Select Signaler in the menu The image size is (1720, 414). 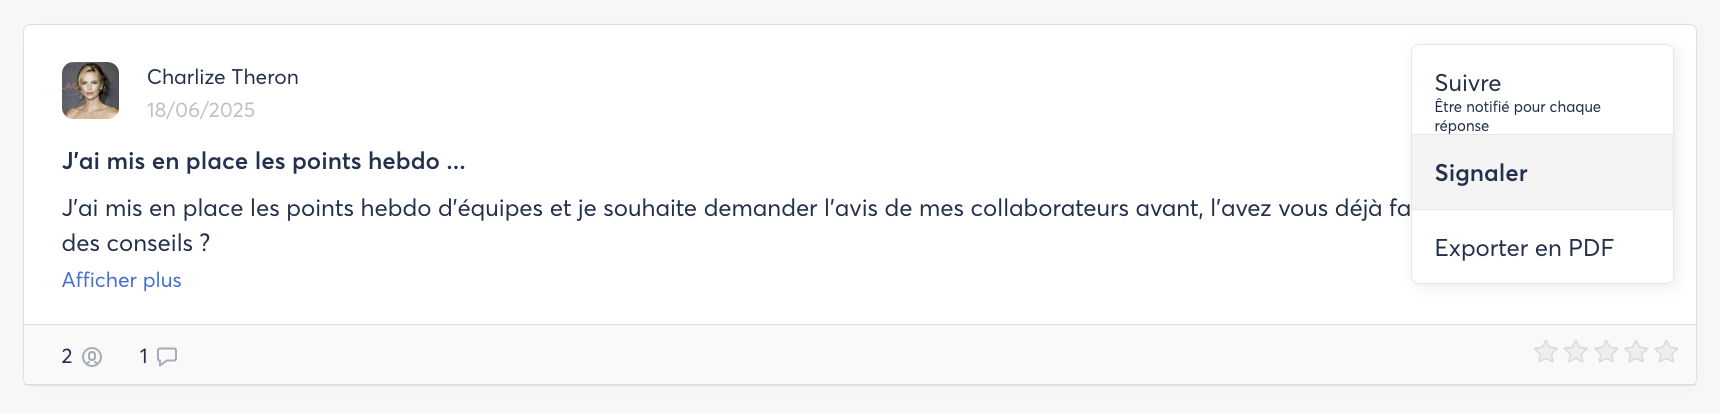point(1481,173)
